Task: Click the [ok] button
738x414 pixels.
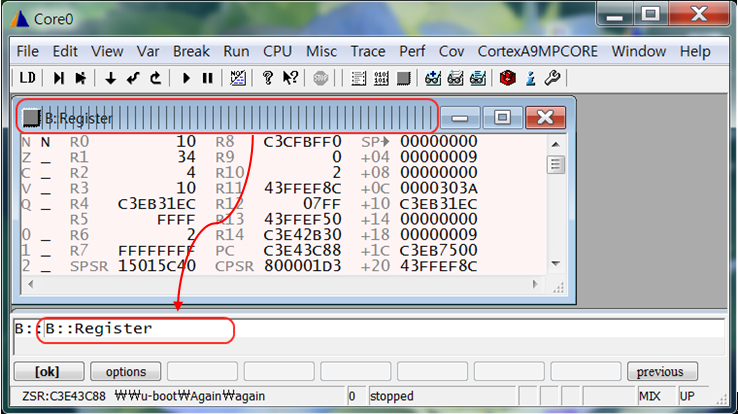Action: (46, 372)
